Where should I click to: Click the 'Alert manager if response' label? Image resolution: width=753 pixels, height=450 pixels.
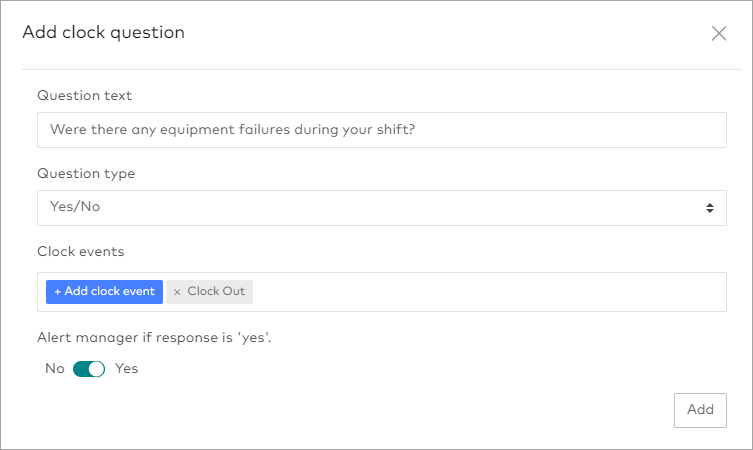pos(154,338)
